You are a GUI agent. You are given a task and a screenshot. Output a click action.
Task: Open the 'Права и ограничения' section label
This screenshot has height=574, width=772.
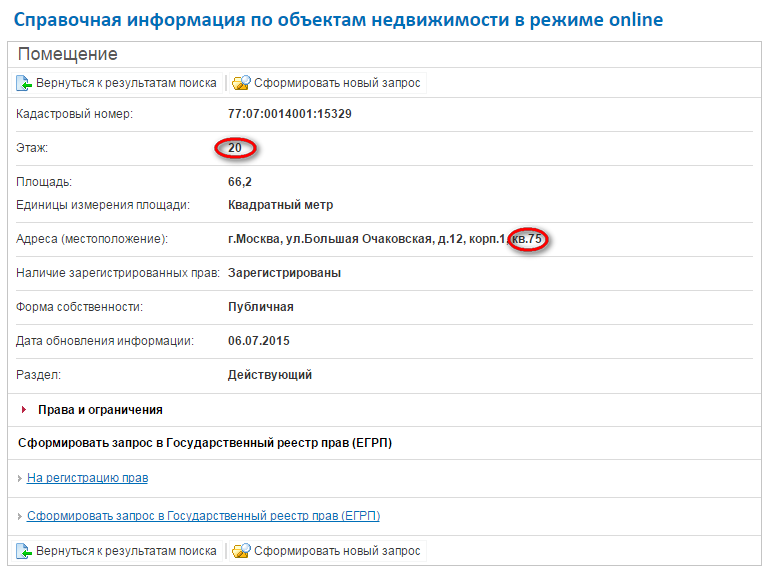[100, 410]
